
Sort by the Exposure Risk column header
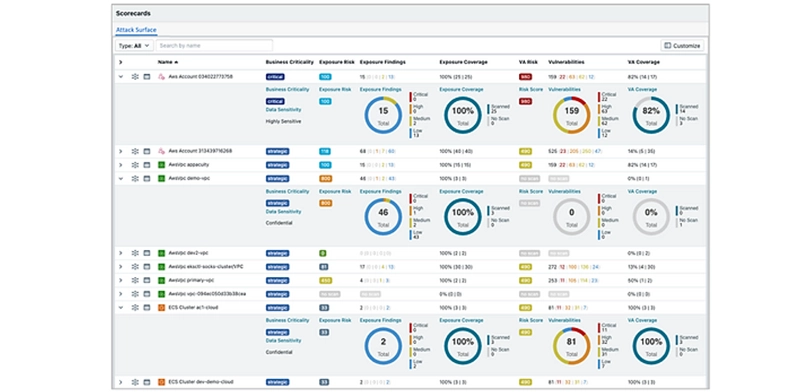tap(336, 62)
